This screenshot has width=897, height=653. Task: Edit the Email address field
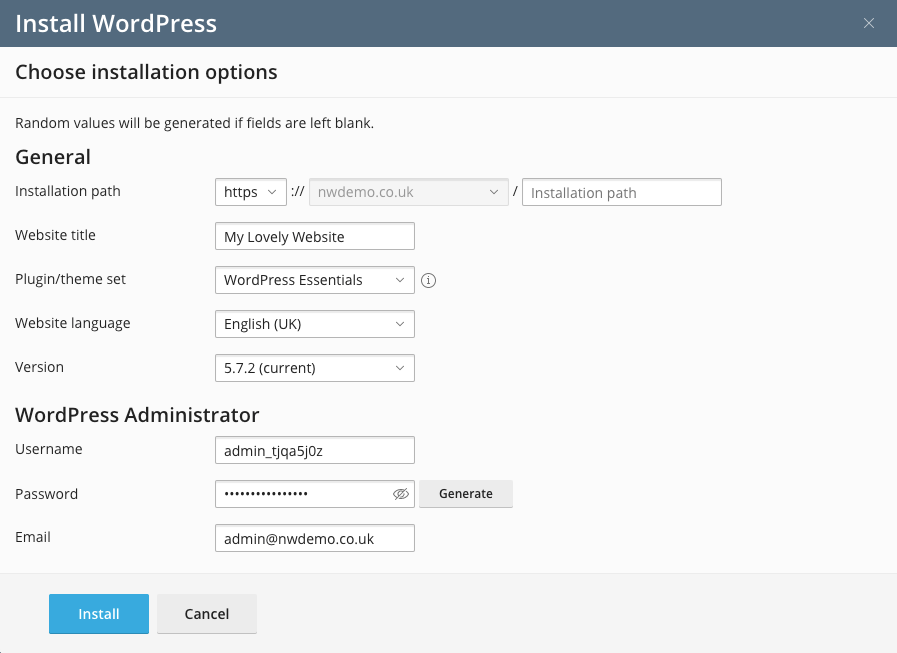[x=315, y=538]
